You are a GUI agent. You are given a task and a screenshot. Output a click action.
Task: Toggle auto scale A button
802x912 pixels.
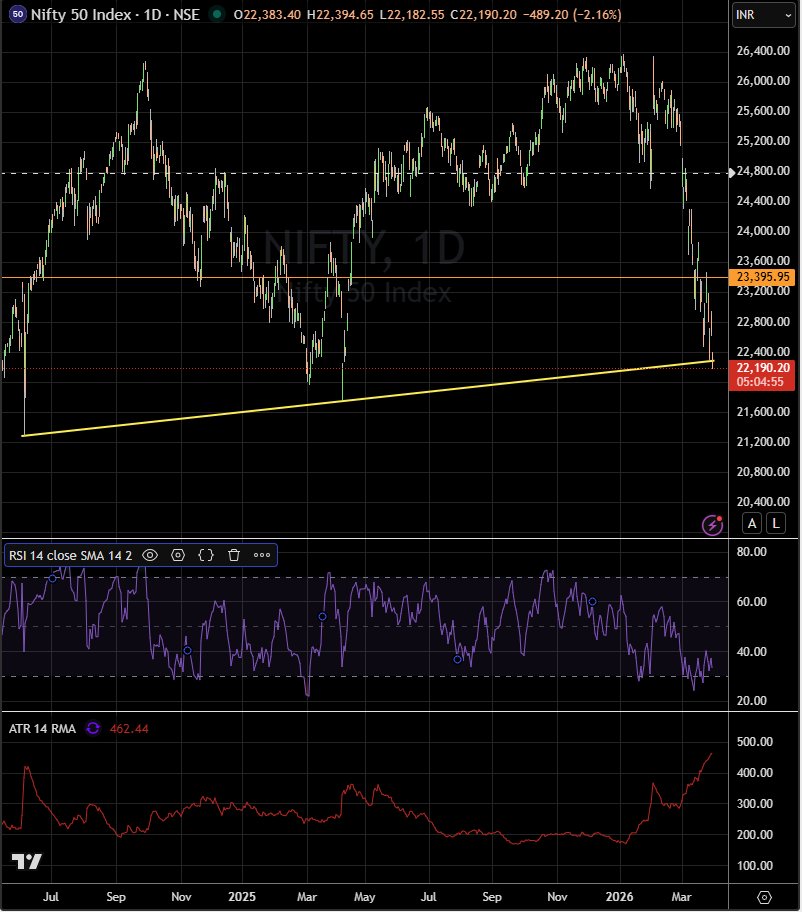click(752, 523)
